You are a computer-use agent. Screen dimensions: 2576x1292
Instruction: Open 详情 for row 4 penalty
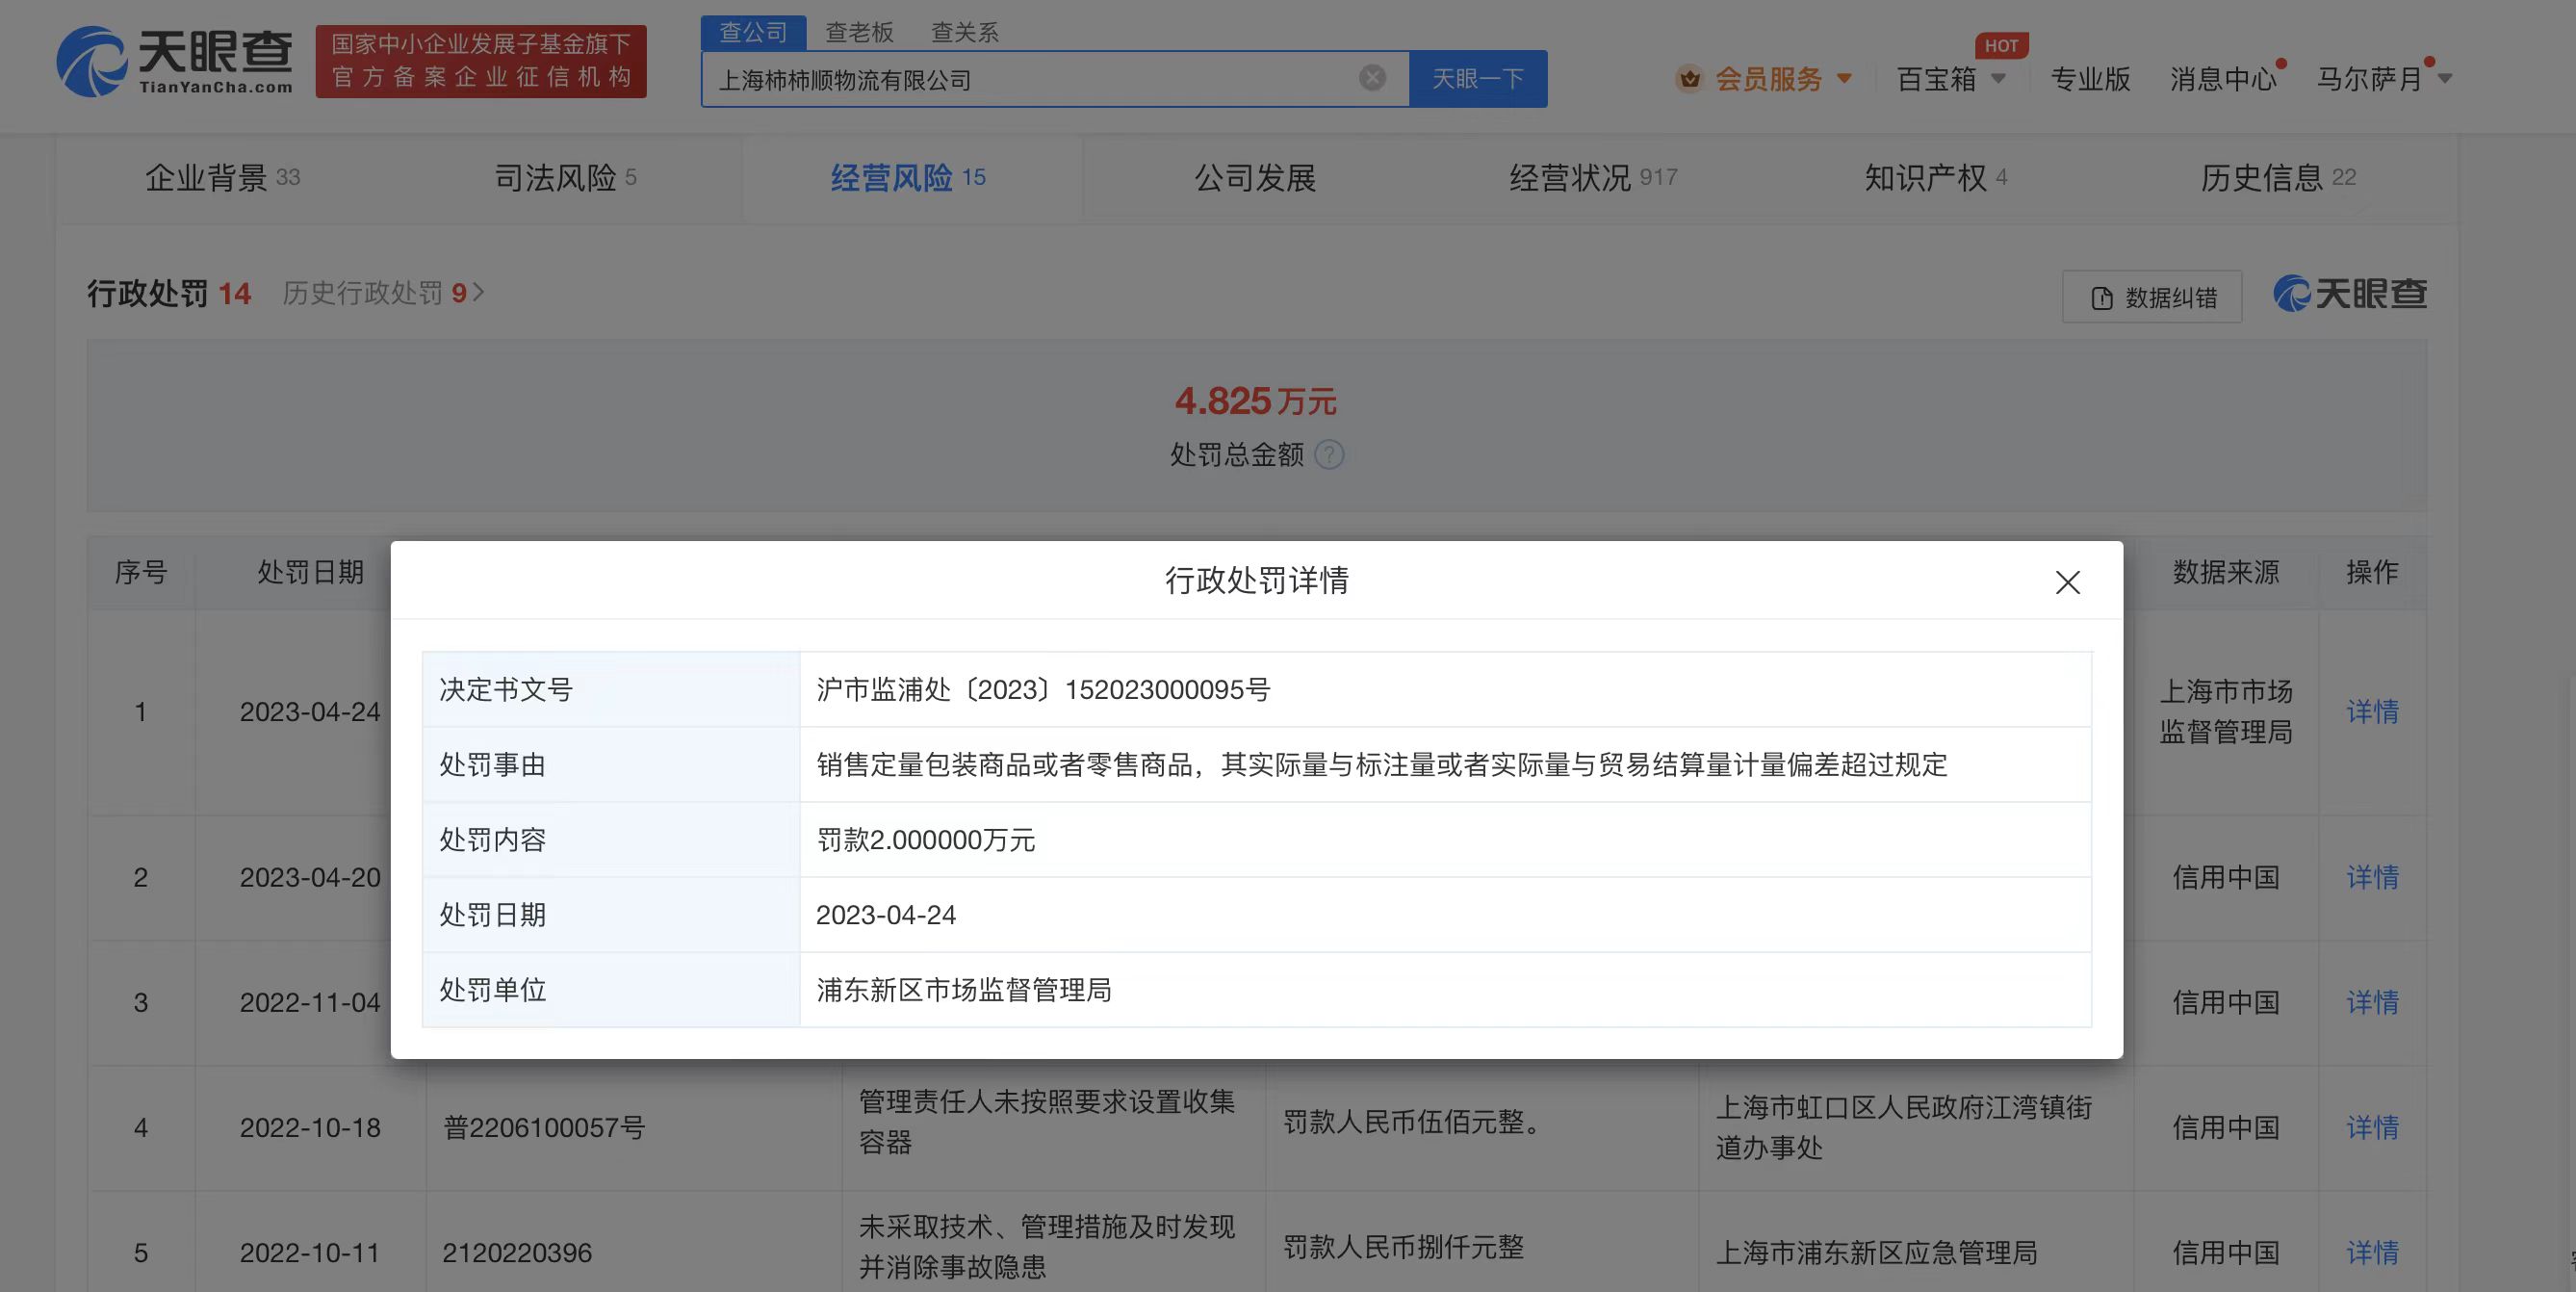point(2372,1127)
